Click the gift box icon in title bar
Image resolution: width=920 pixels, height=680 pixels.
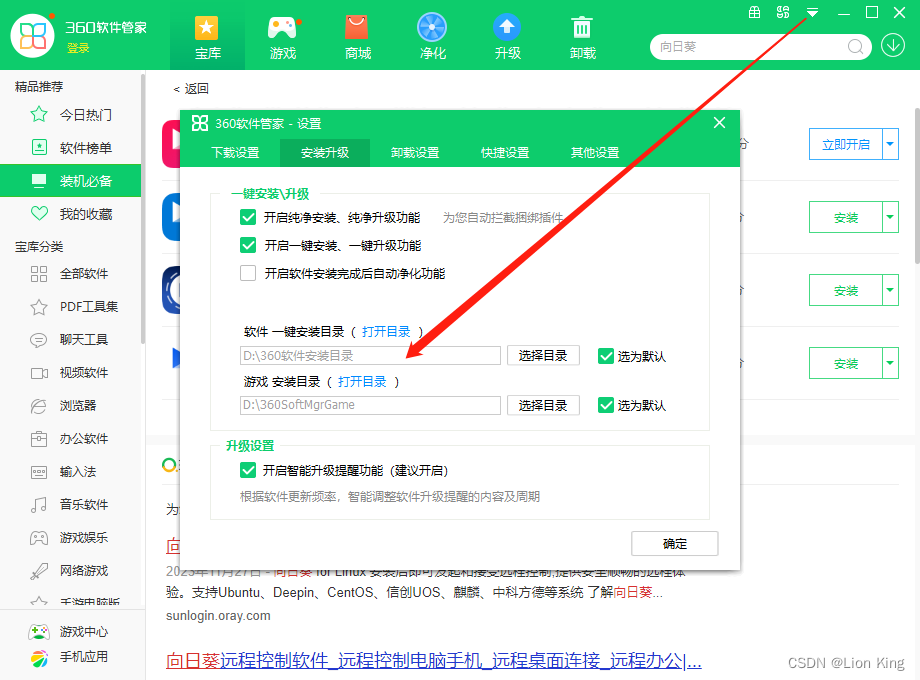click(x=755, y=12)
